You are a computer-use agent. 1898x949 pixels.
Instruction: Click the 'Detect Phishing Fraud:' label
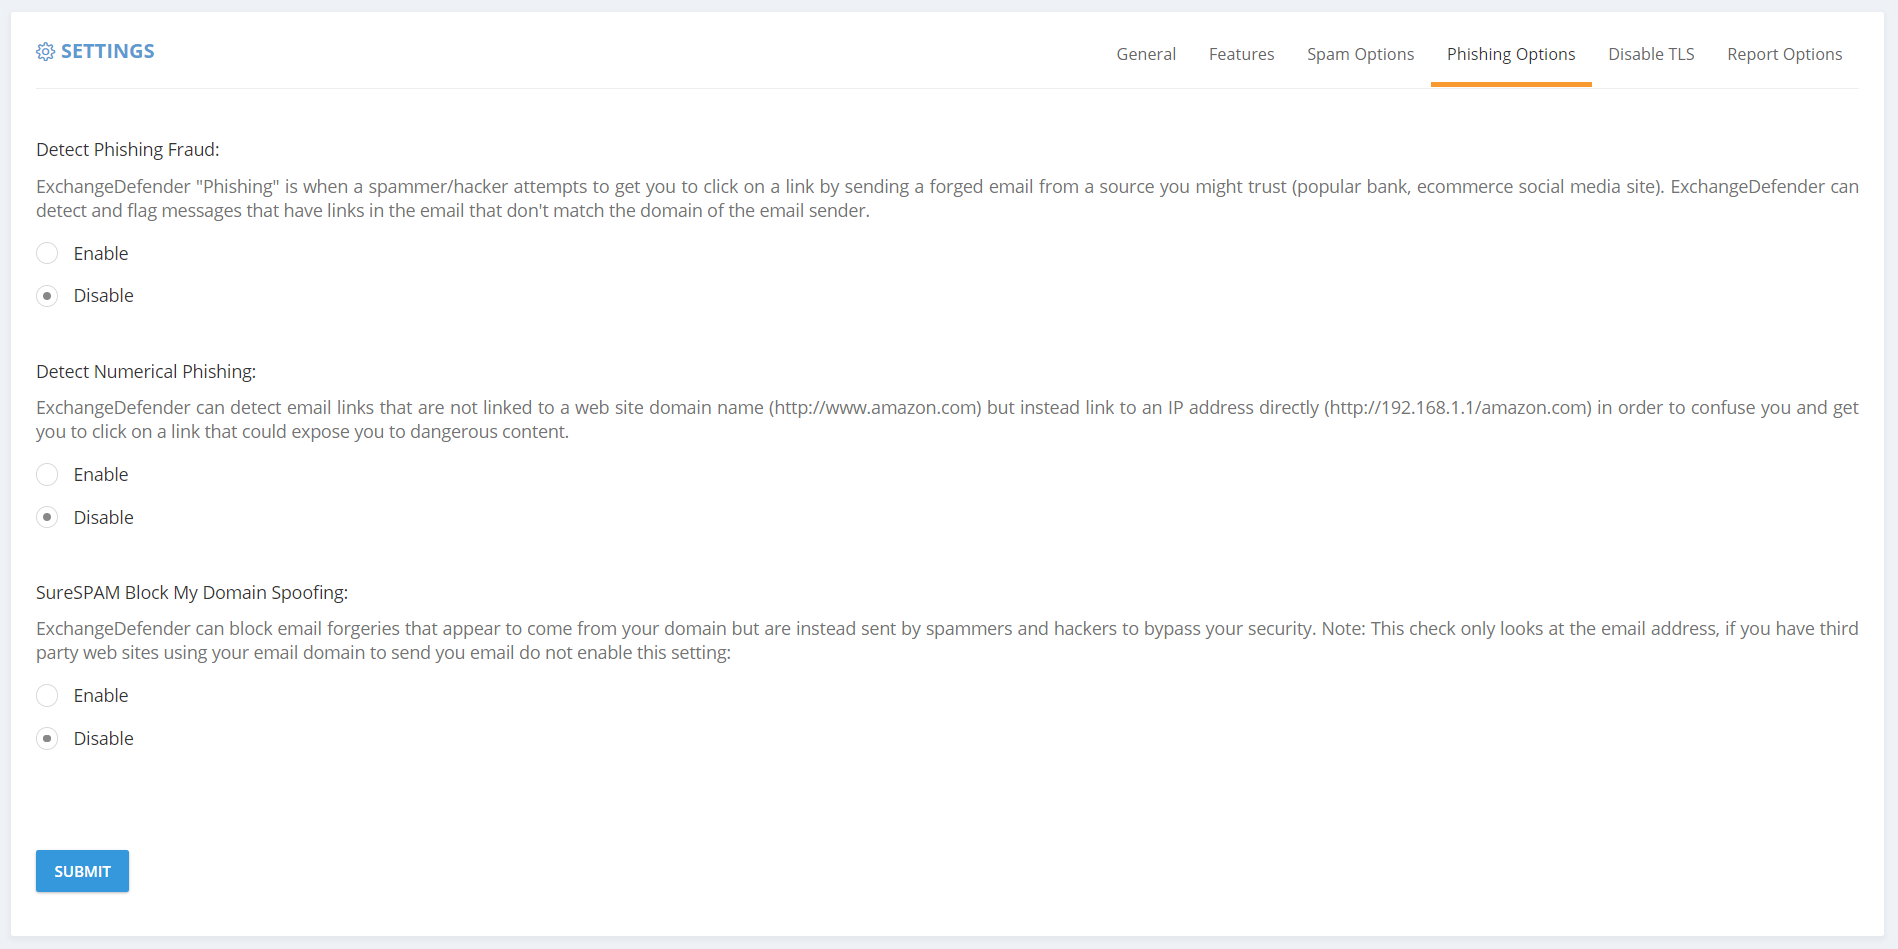128,150
